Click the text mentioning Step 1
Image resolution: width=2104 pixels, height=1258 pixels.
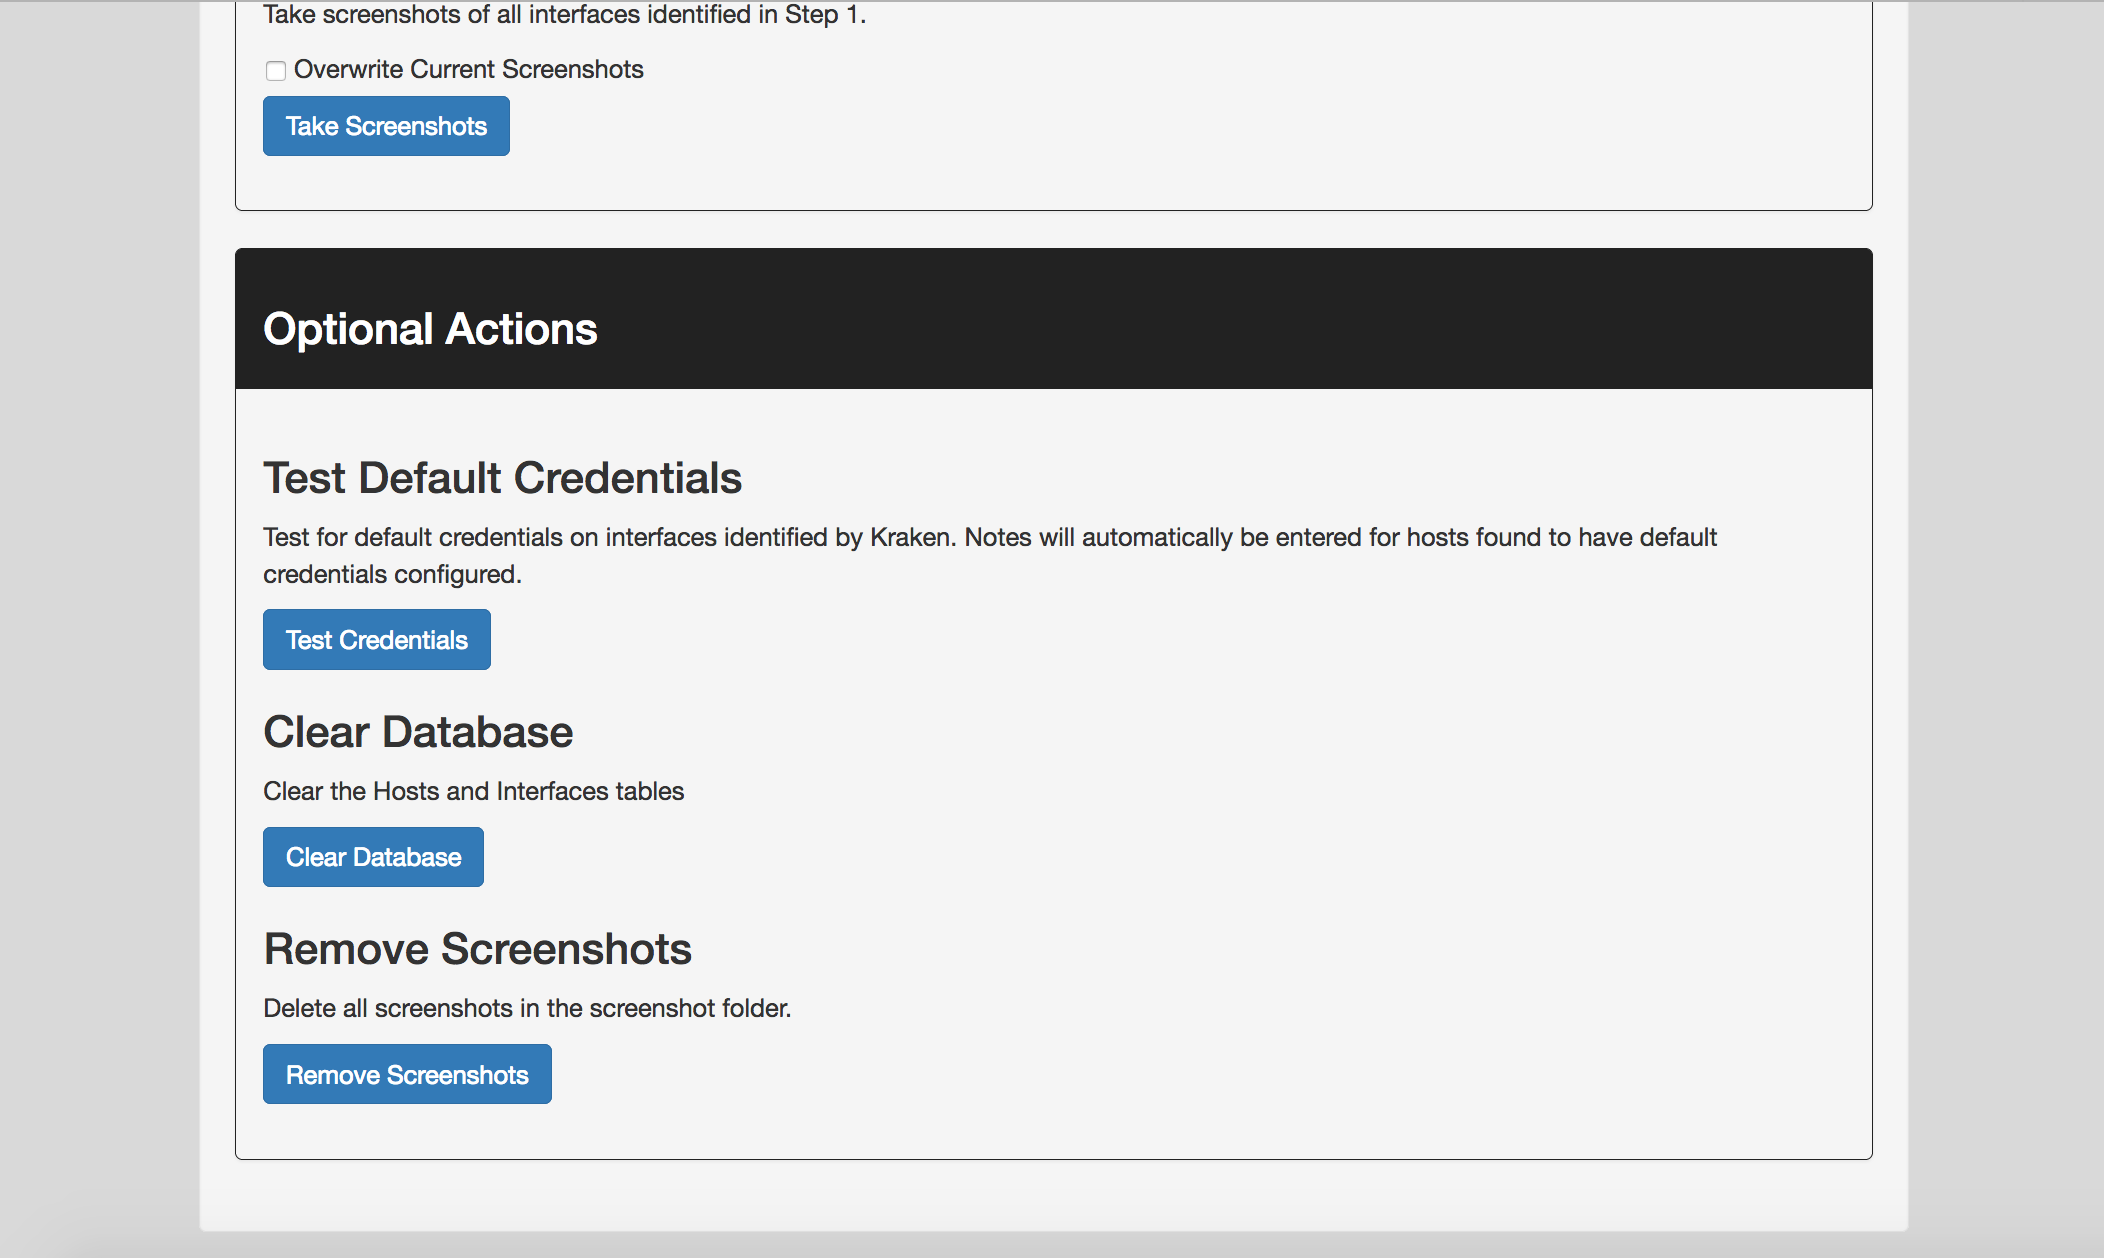coord(564,15)
